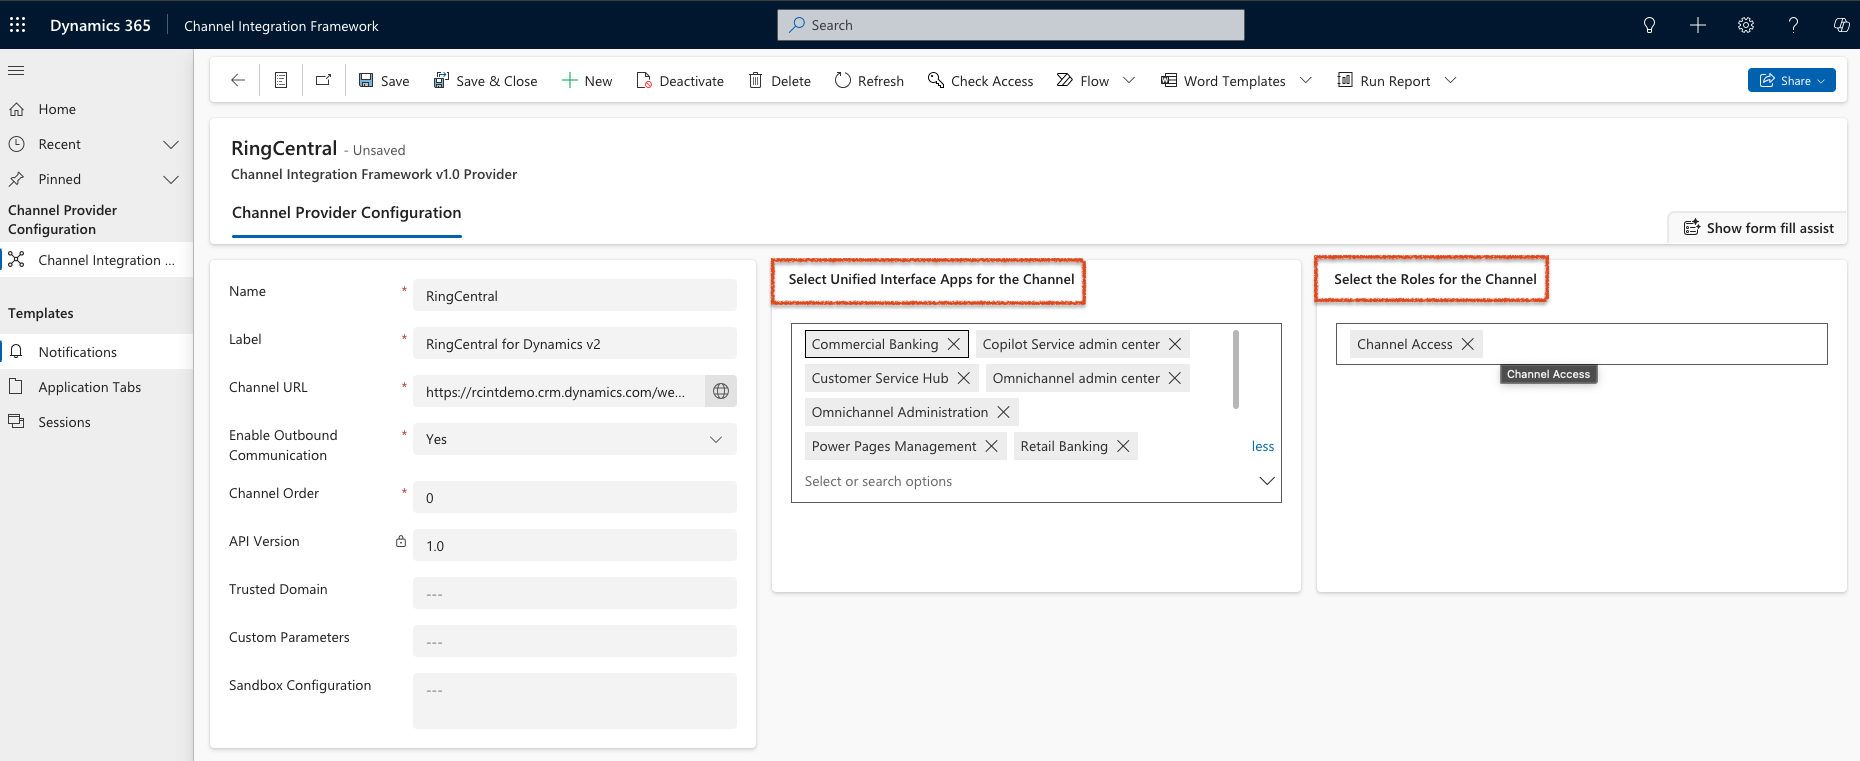The width and height of the screenshot is (1860, 761).
Task: Click the globe icon next to Channel URL
Action: click(721, 391)
